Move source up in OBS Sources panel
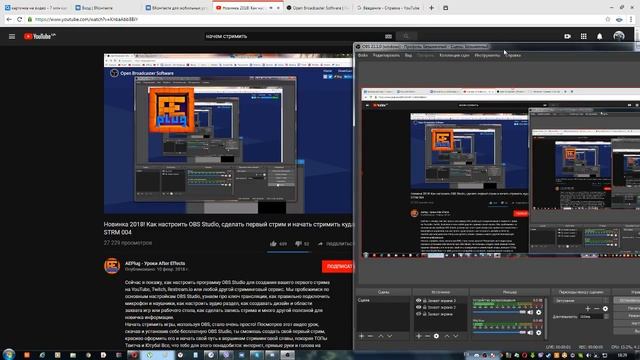The height and width of the screenshot is (360, 640). tap(447, 336)
